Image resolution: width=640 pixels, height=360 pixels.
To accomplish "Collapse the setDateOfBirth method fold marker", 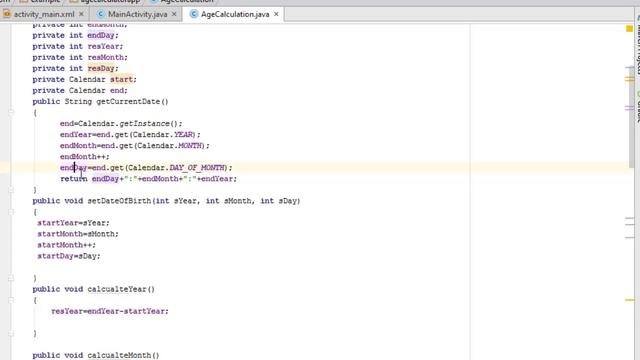I will pos(11,212).
